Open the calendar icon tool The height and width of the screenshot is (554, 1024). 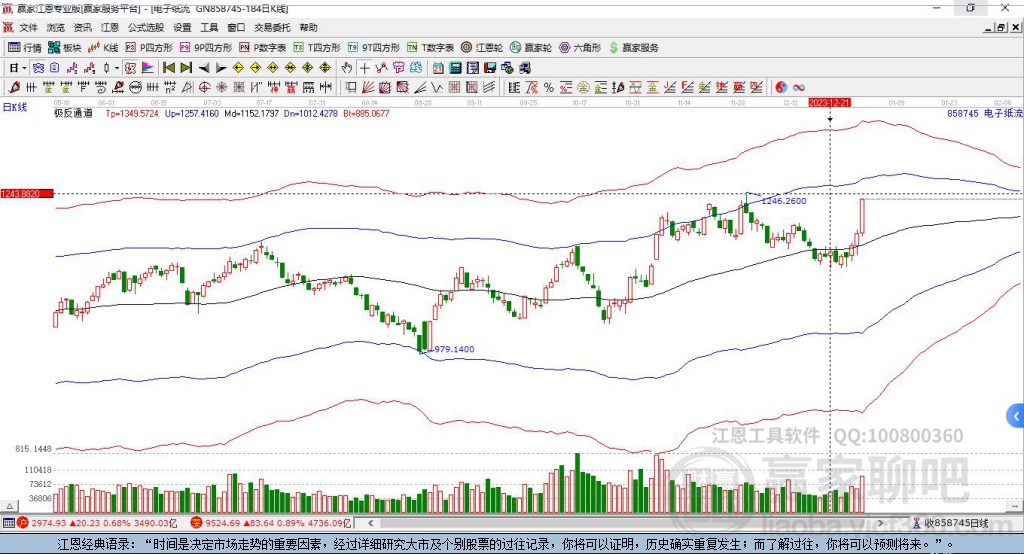pyautogui.click(x=438, y=68)
